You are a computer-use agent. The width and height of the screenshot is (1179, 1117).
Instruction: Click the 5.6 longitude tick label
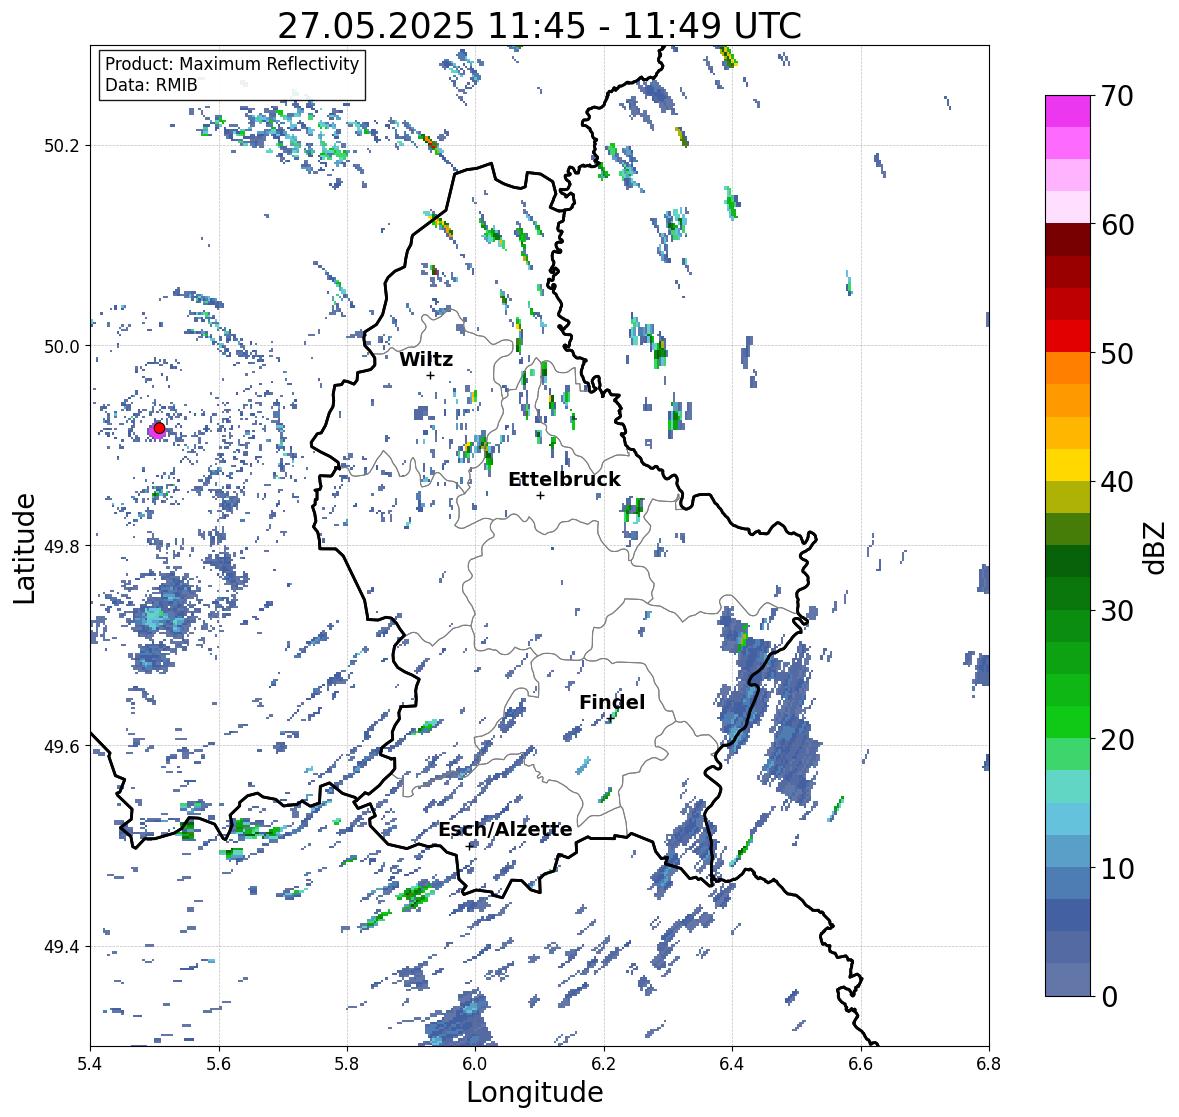click(x=219, y=1064)
